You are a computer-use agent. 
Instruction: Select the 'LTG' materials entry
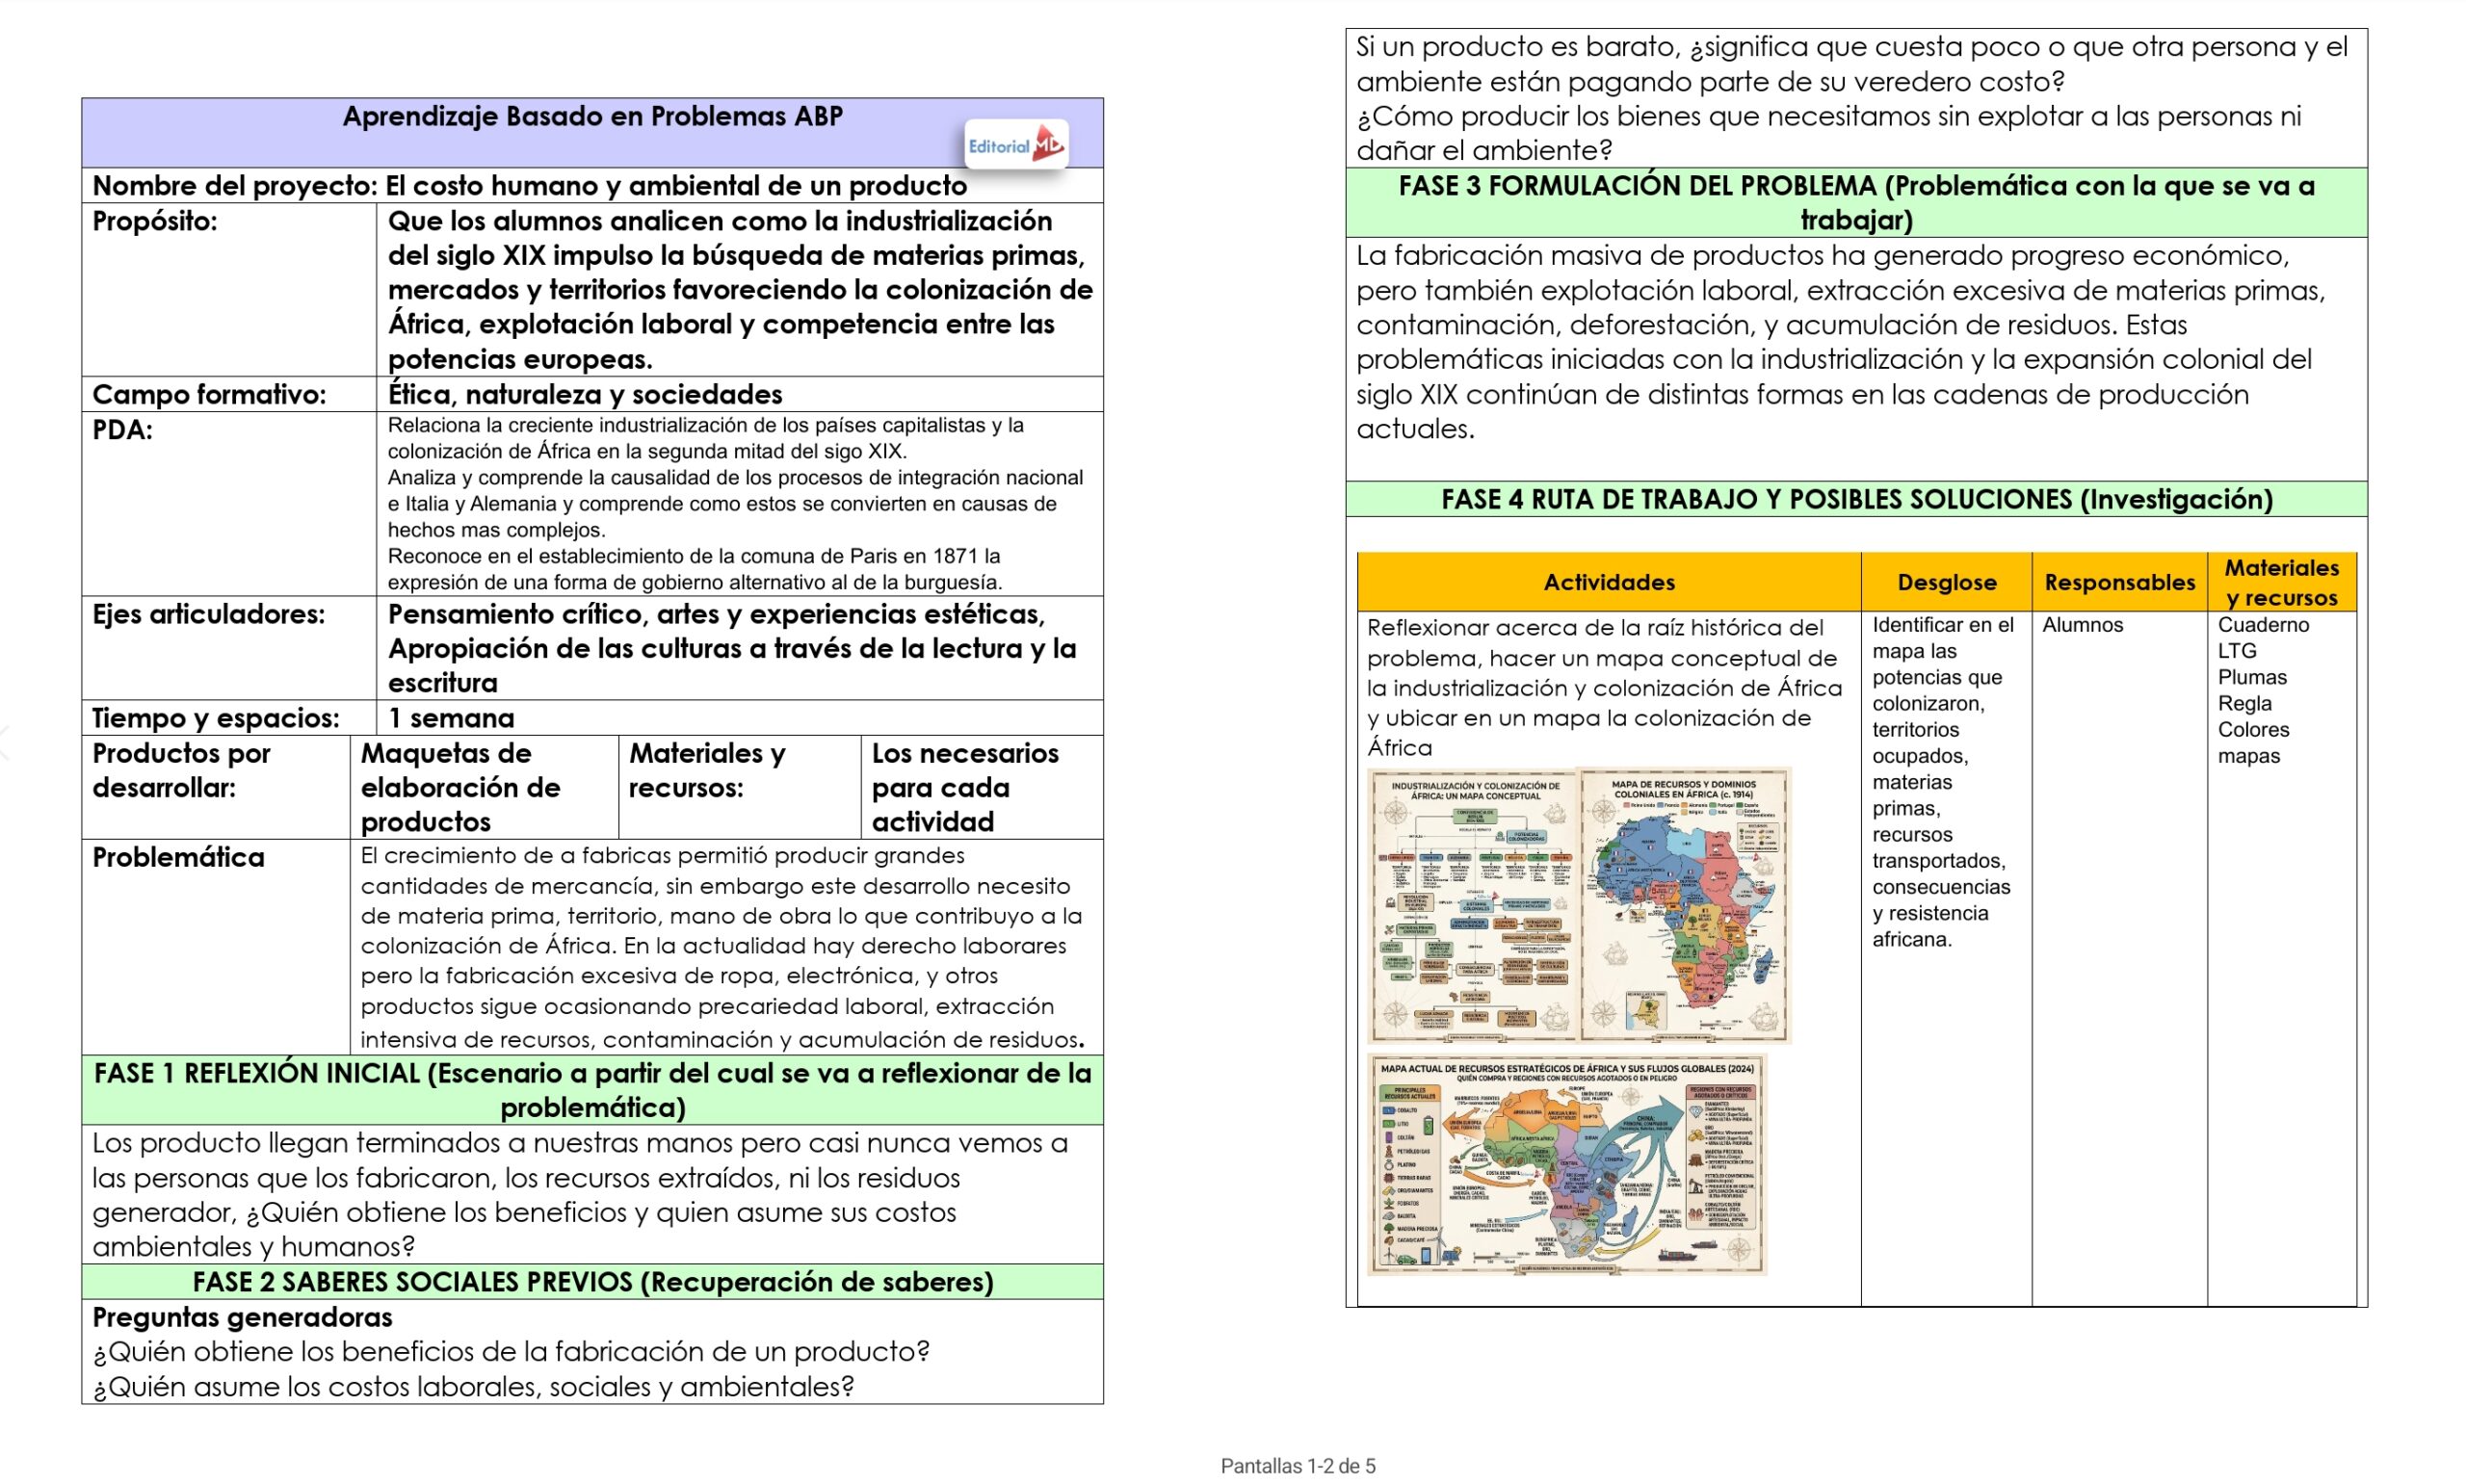click(2237, 650)
